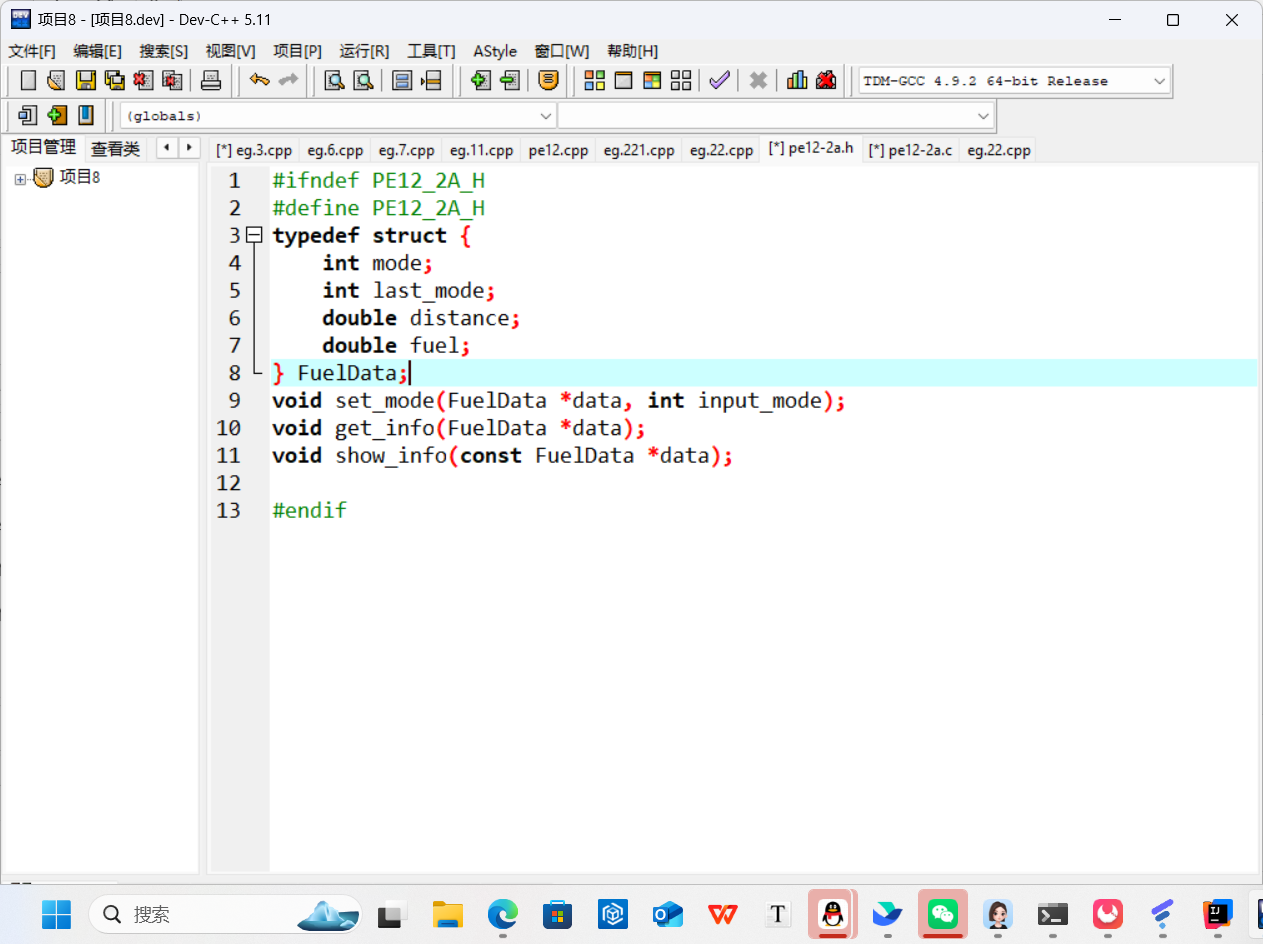Click the Goto function toolbar icon
Viewport: 1263px width, 944px height.
pos(402,81)
